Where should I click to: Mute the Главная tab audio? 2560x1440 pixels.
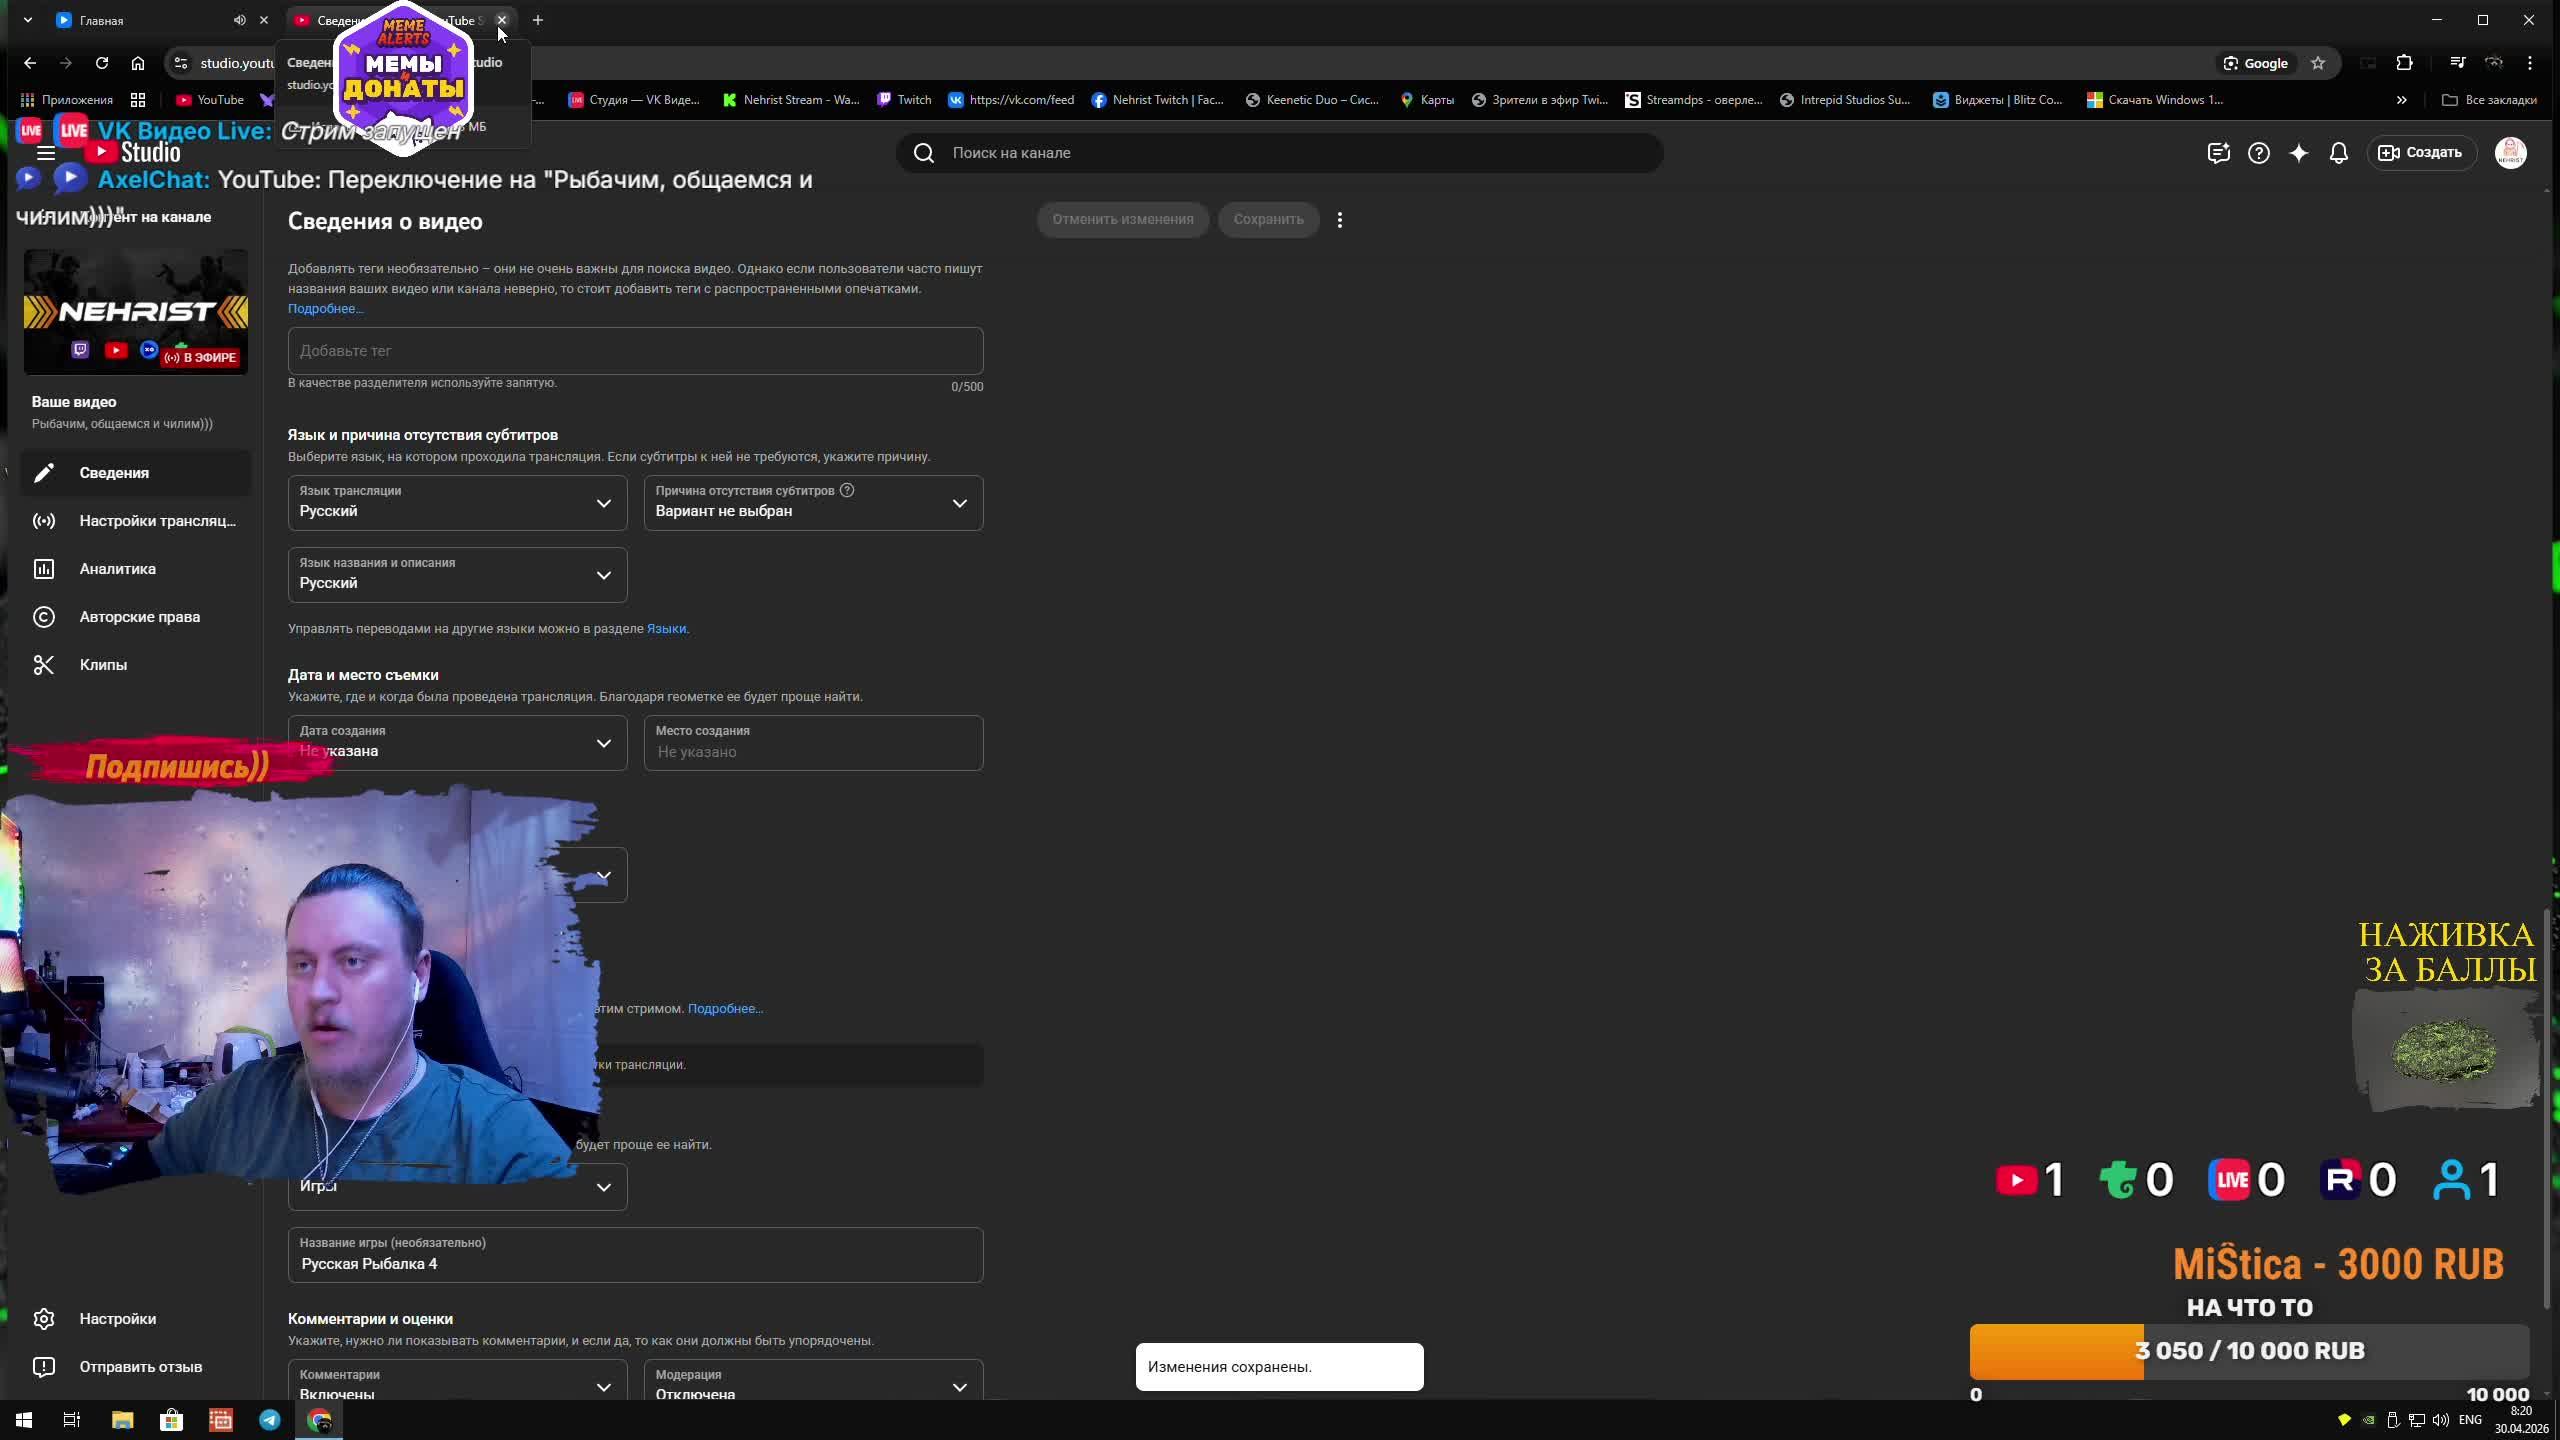coord(240,20)
